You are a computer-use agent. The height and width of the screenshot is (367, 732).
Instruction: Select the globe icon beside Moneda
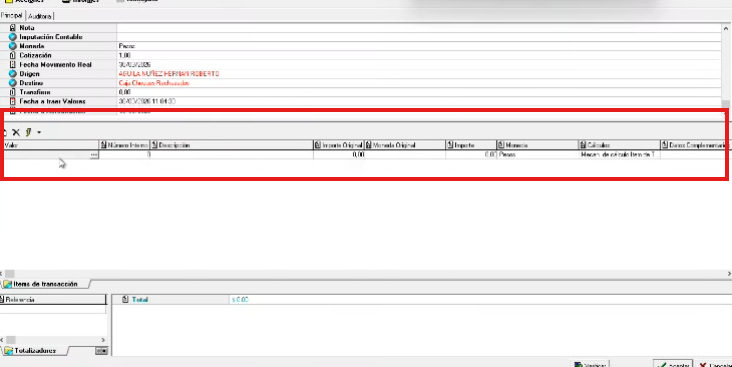click(x=13, y=46)
